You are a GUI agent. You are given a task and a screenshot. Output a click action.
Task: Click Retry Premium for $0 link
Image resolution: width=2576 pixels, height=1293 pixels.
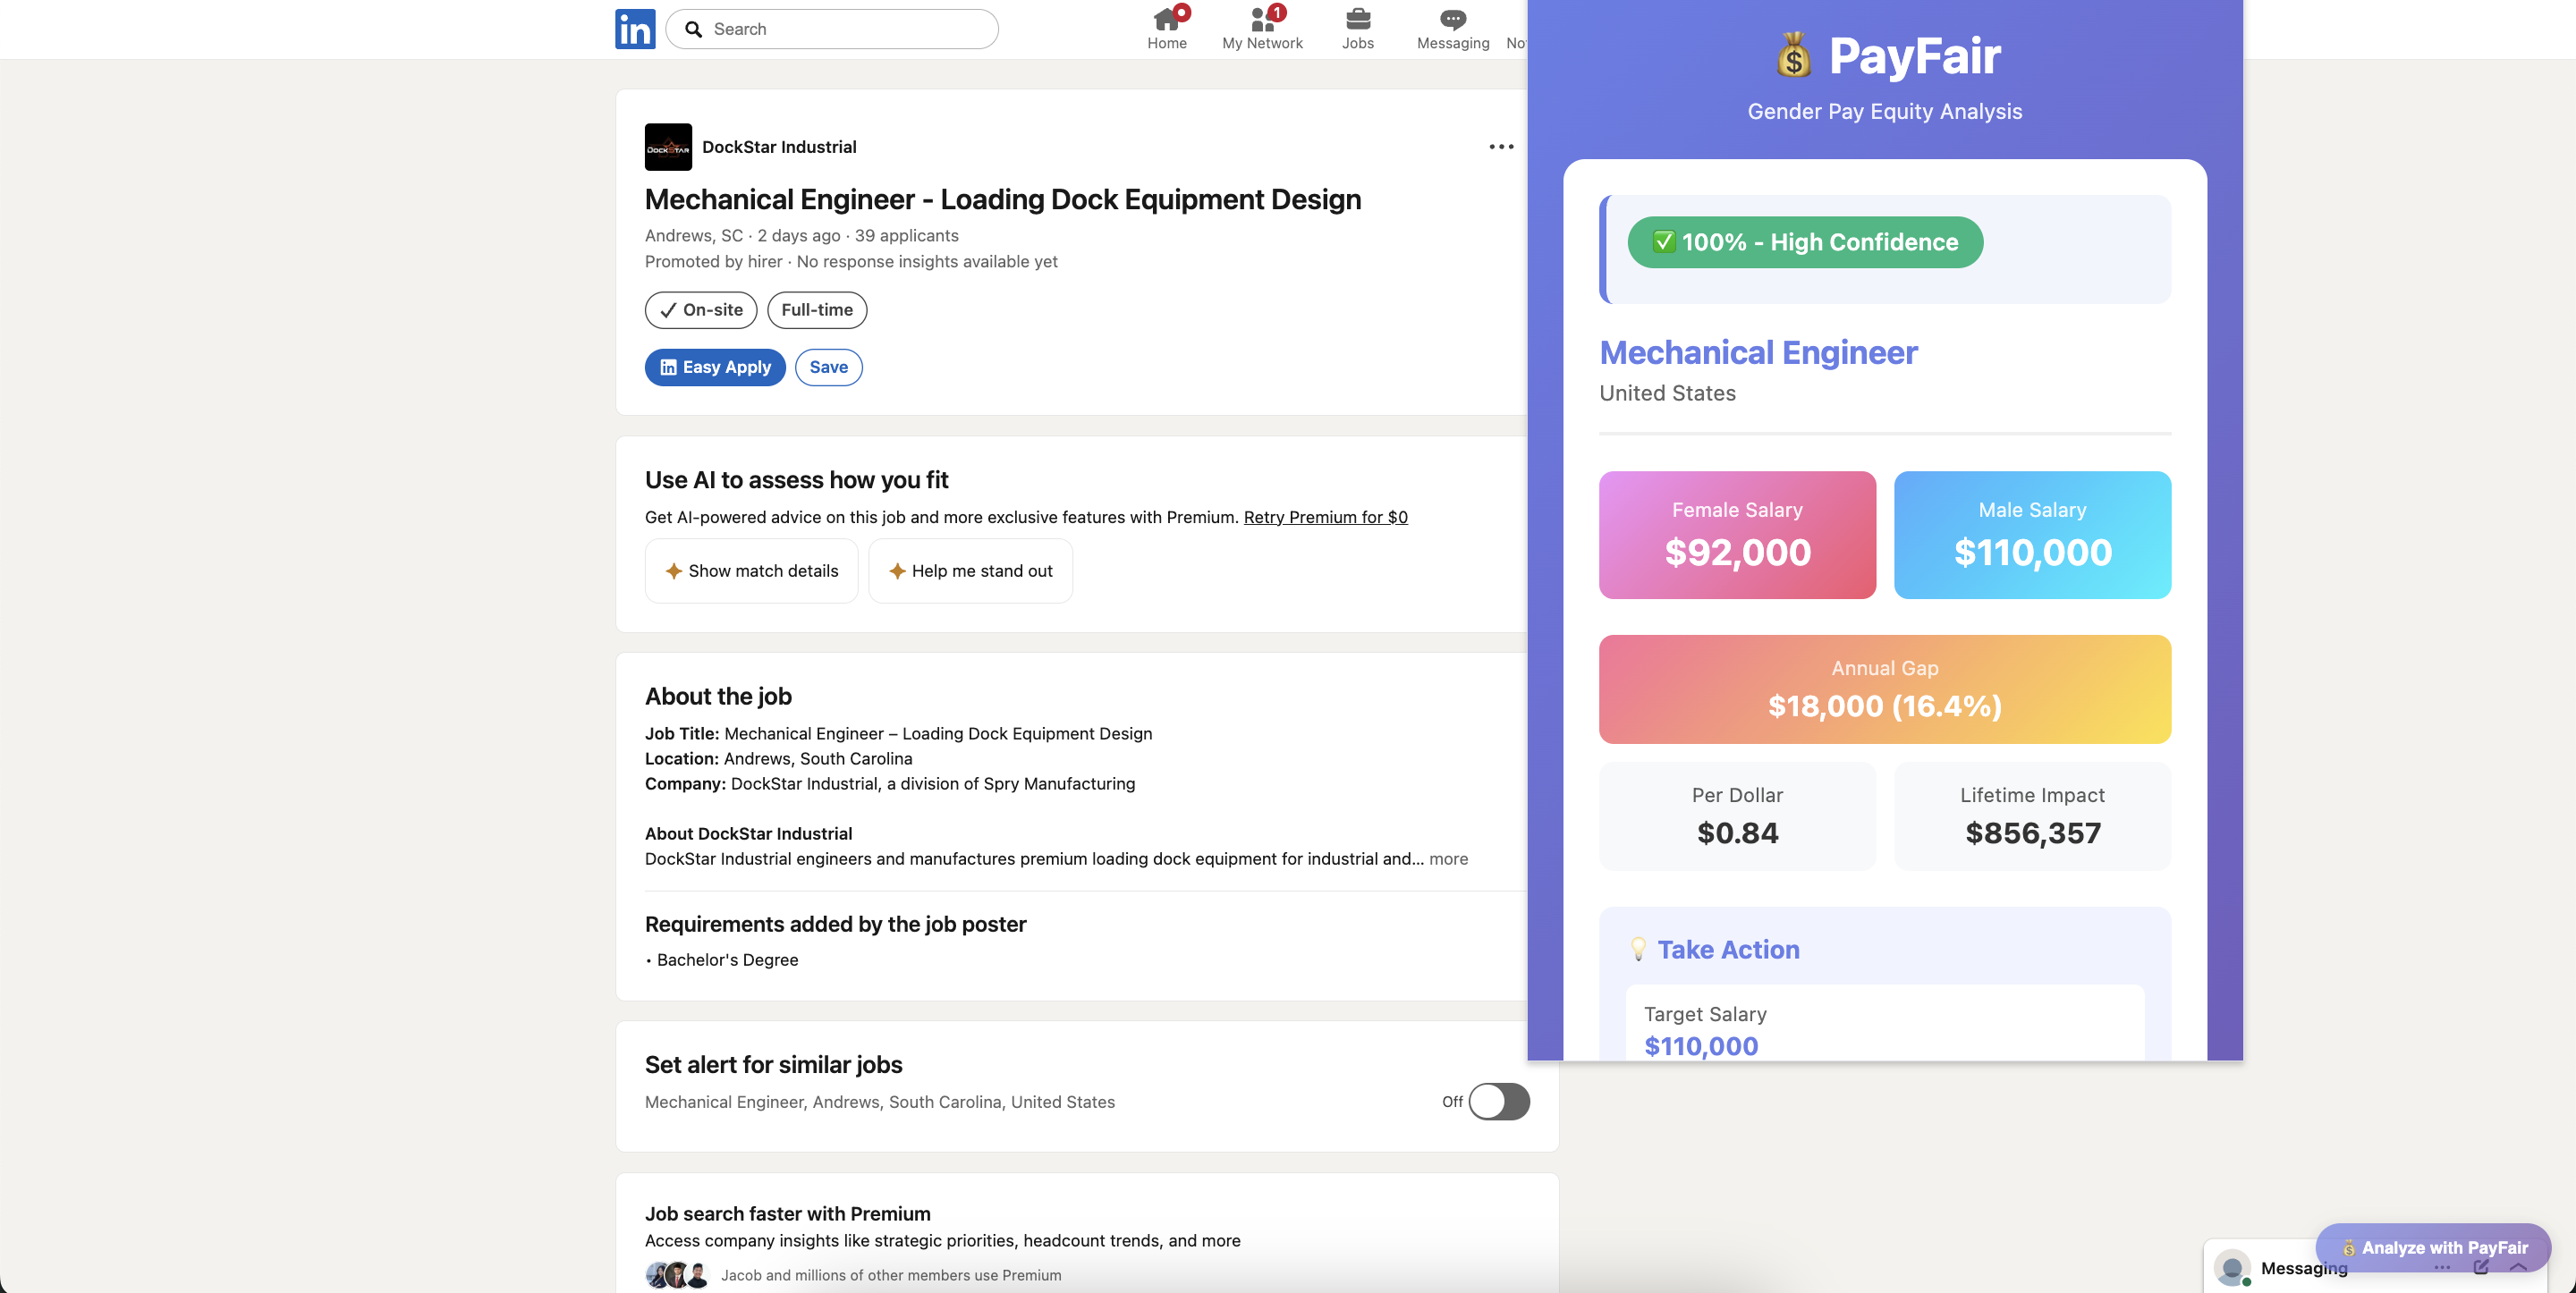[x=1325, y=517]
